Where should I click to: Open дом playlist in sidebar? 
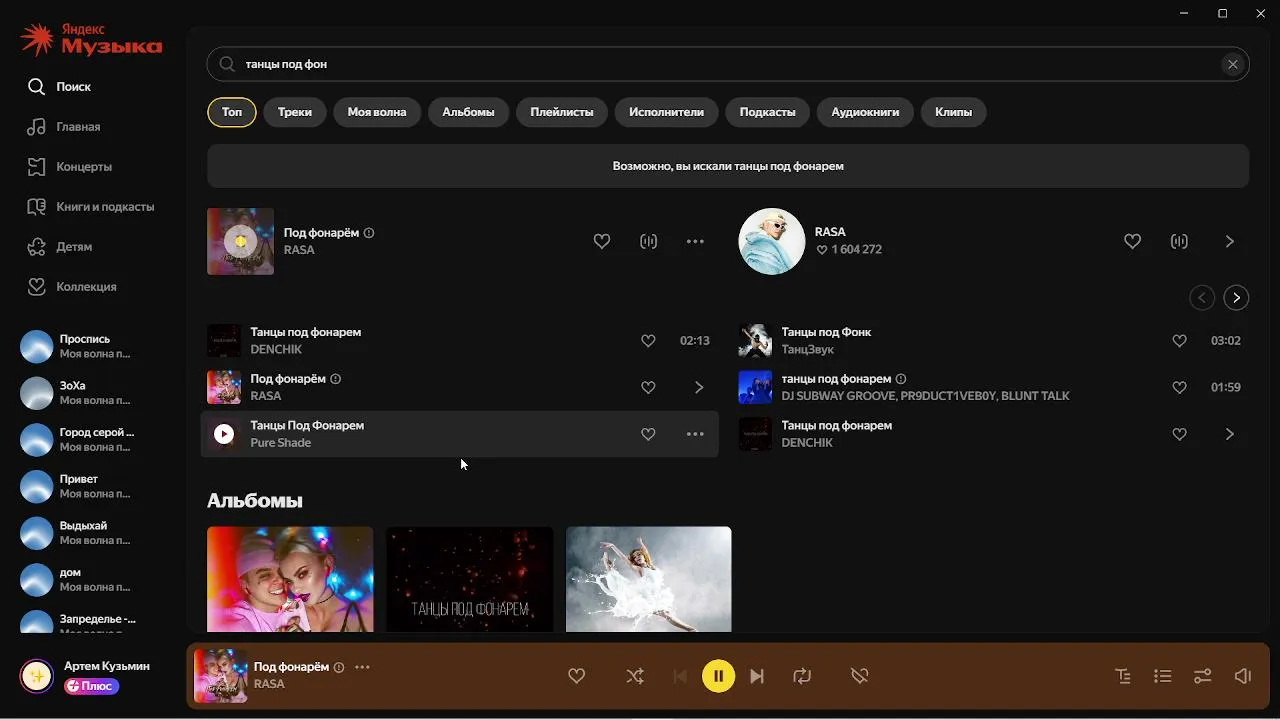80,580
